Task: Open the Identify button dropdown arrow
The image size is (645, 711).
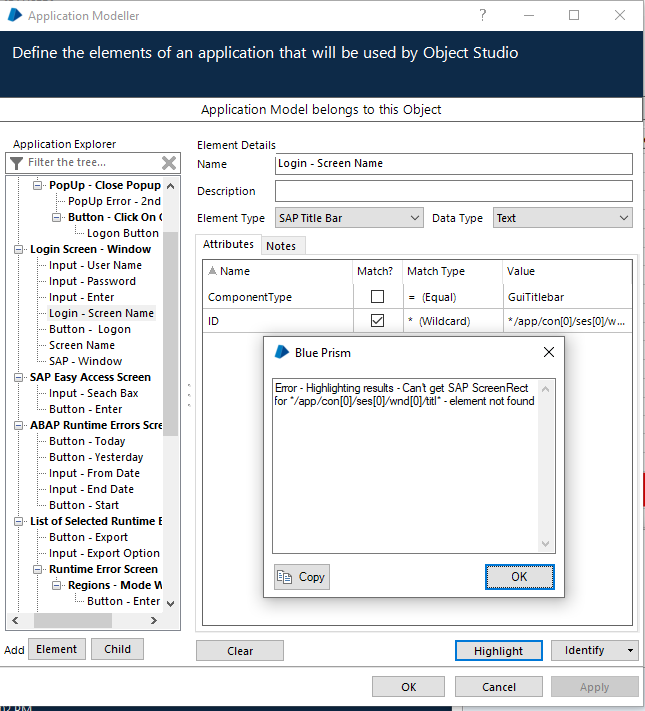Action: (630, 651)
